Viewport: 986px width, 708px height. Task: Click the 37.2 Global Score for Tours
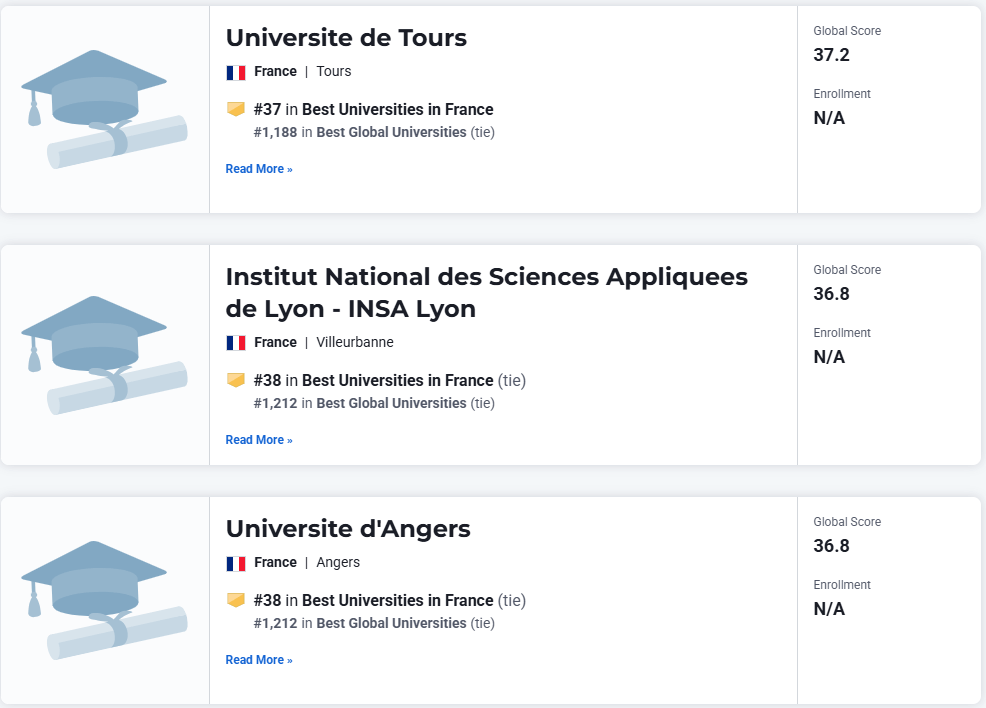pos(831,55)
